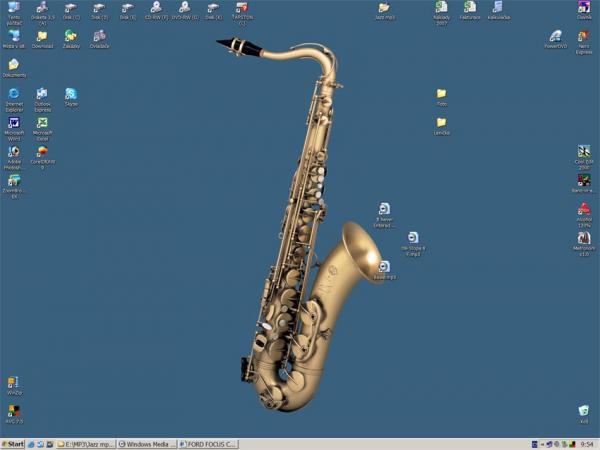This screenshot has width=600, height=450.
Task: Switch to Windows Media taskbar window
Action: click(x=147, y=443)
